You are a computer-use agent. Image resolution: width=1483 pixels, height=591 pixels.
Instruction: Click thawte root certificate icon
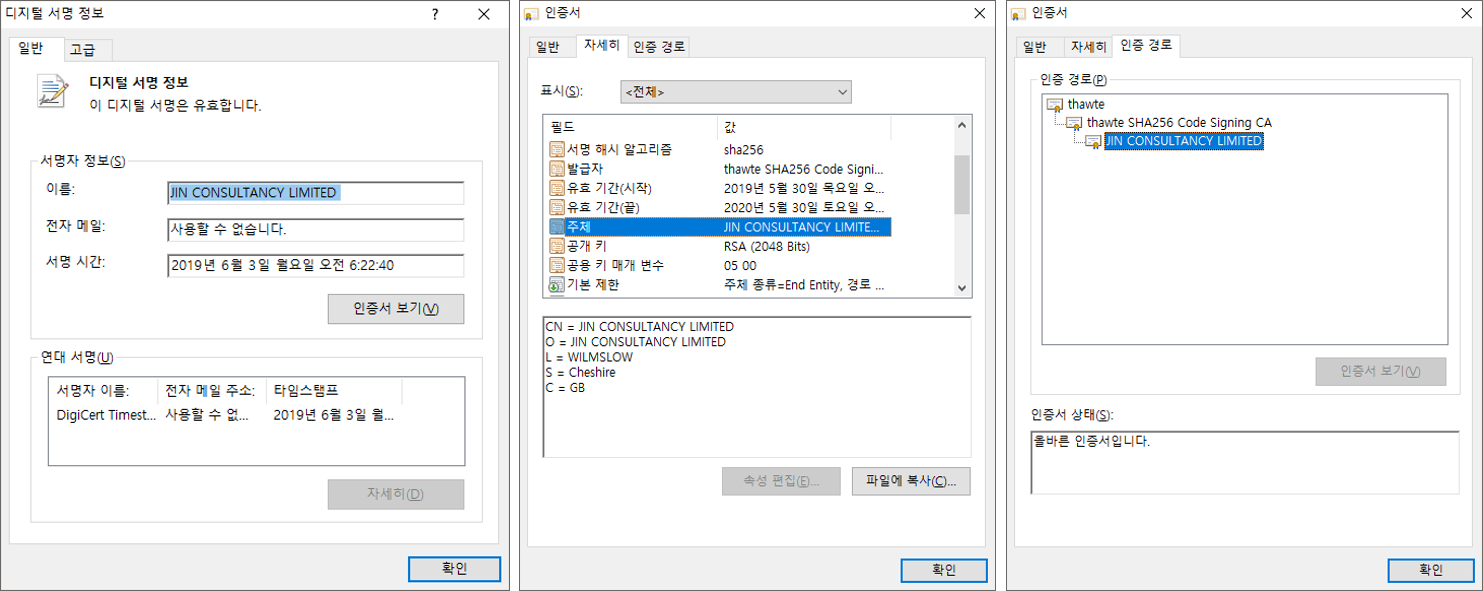tap(1055, 104)
